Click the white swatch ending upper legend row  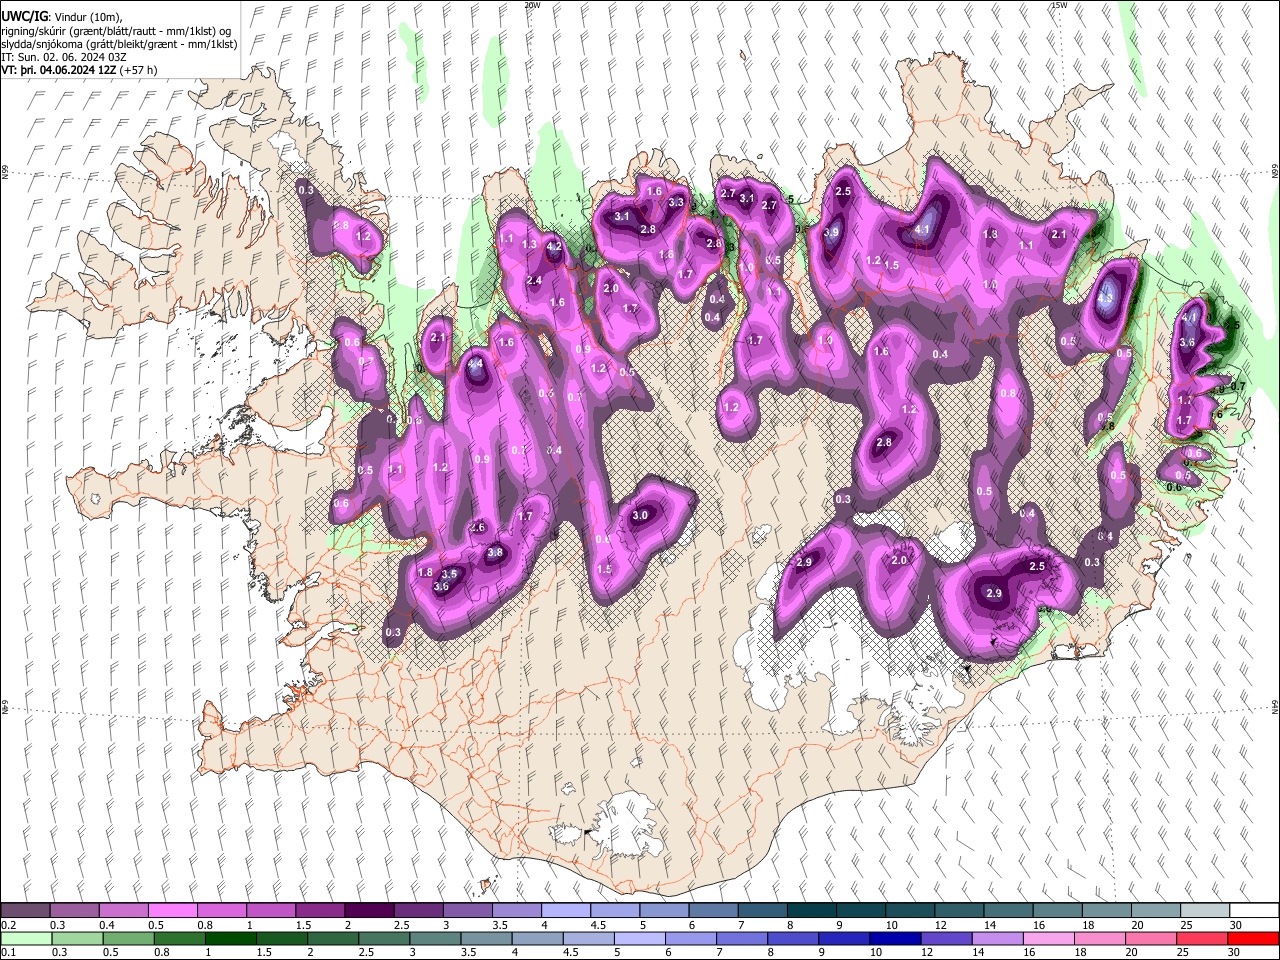(x=1254, y=911)
